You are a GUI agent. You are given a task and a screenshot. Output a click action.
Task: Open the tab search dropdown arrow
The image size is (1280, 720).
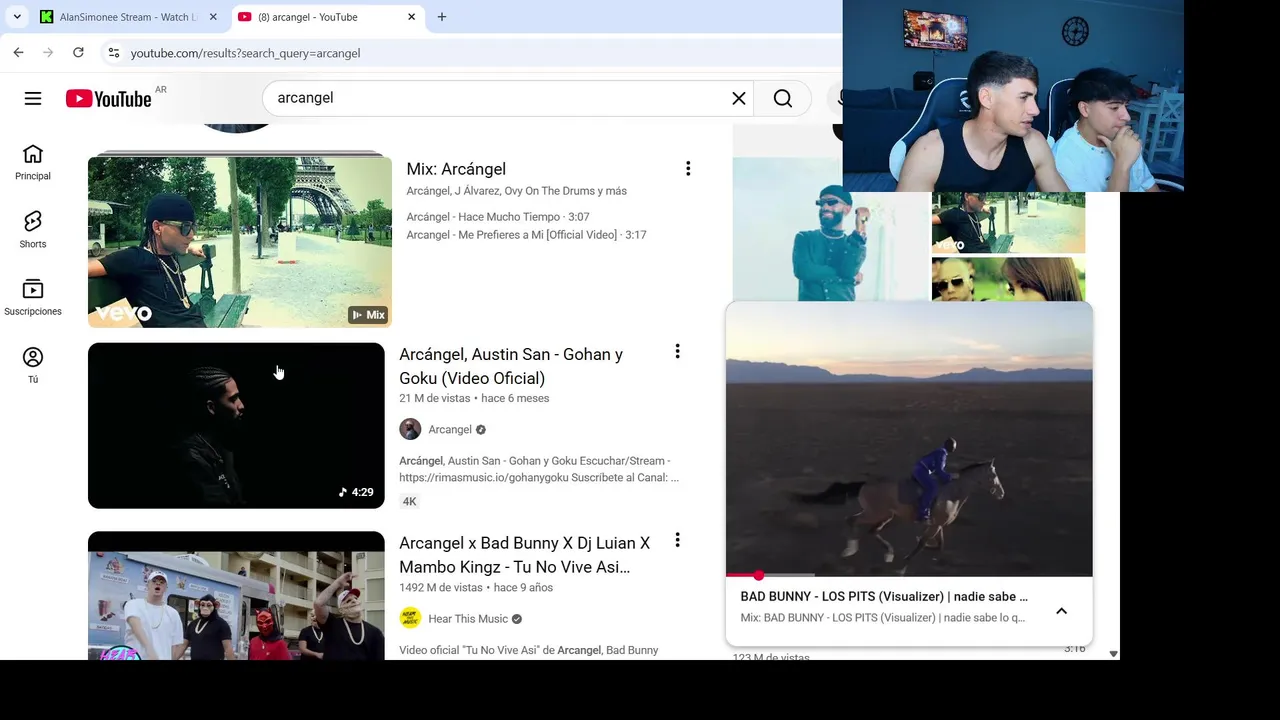click(x=17, y=17)
